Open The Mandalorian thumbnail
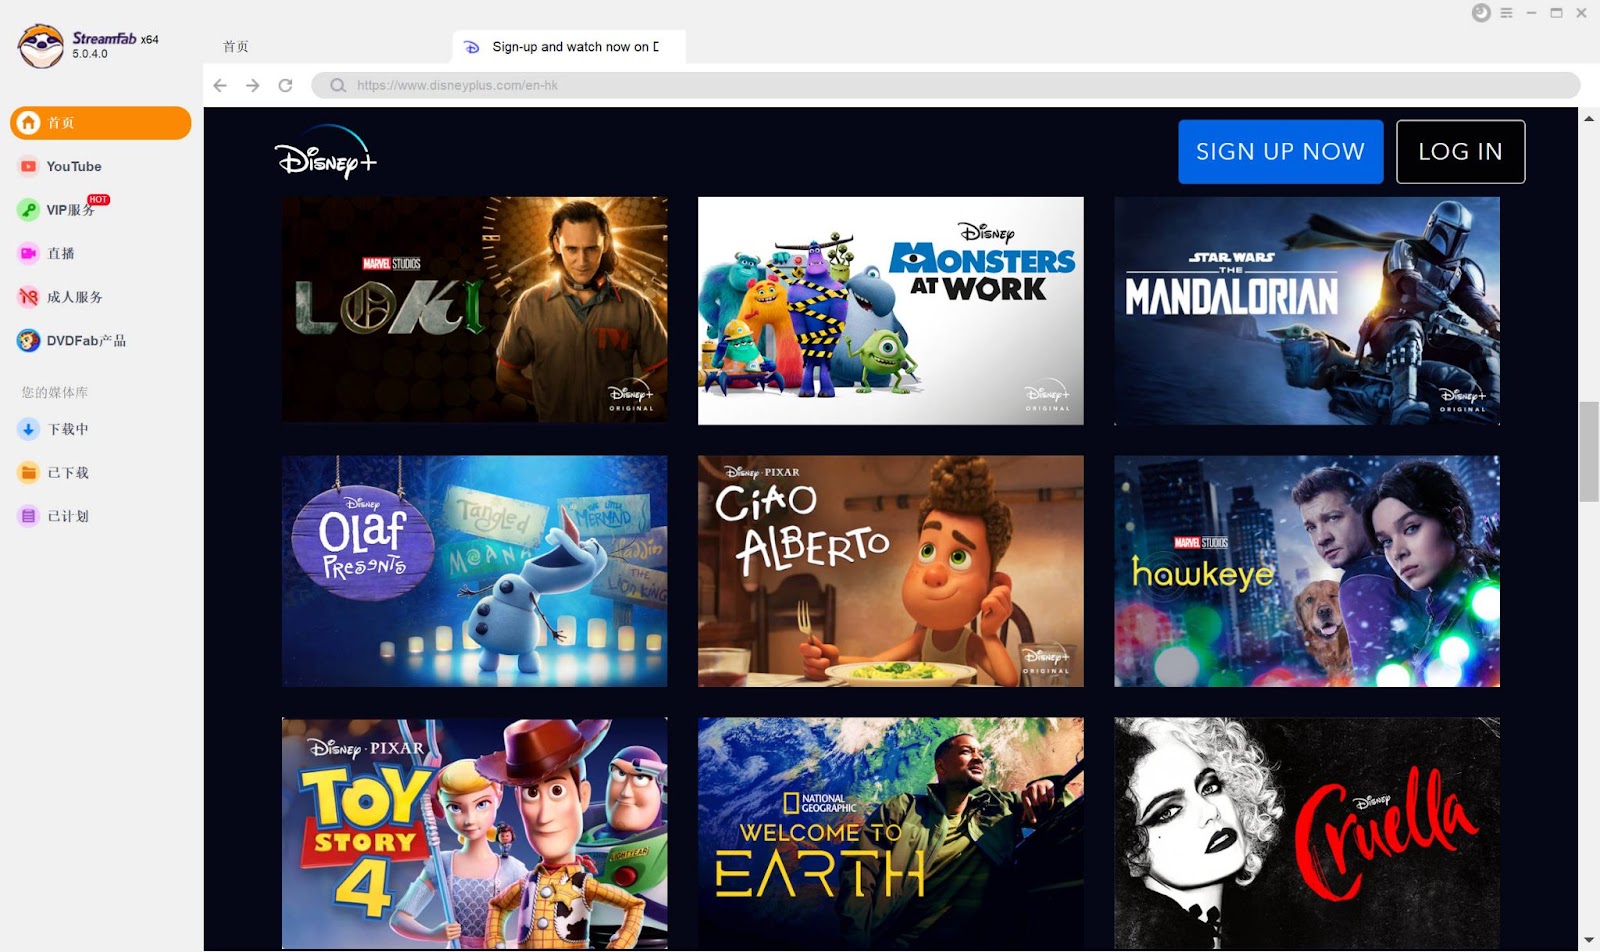The height and width of the screenshot is (952, 1600). pos(1307,310)
